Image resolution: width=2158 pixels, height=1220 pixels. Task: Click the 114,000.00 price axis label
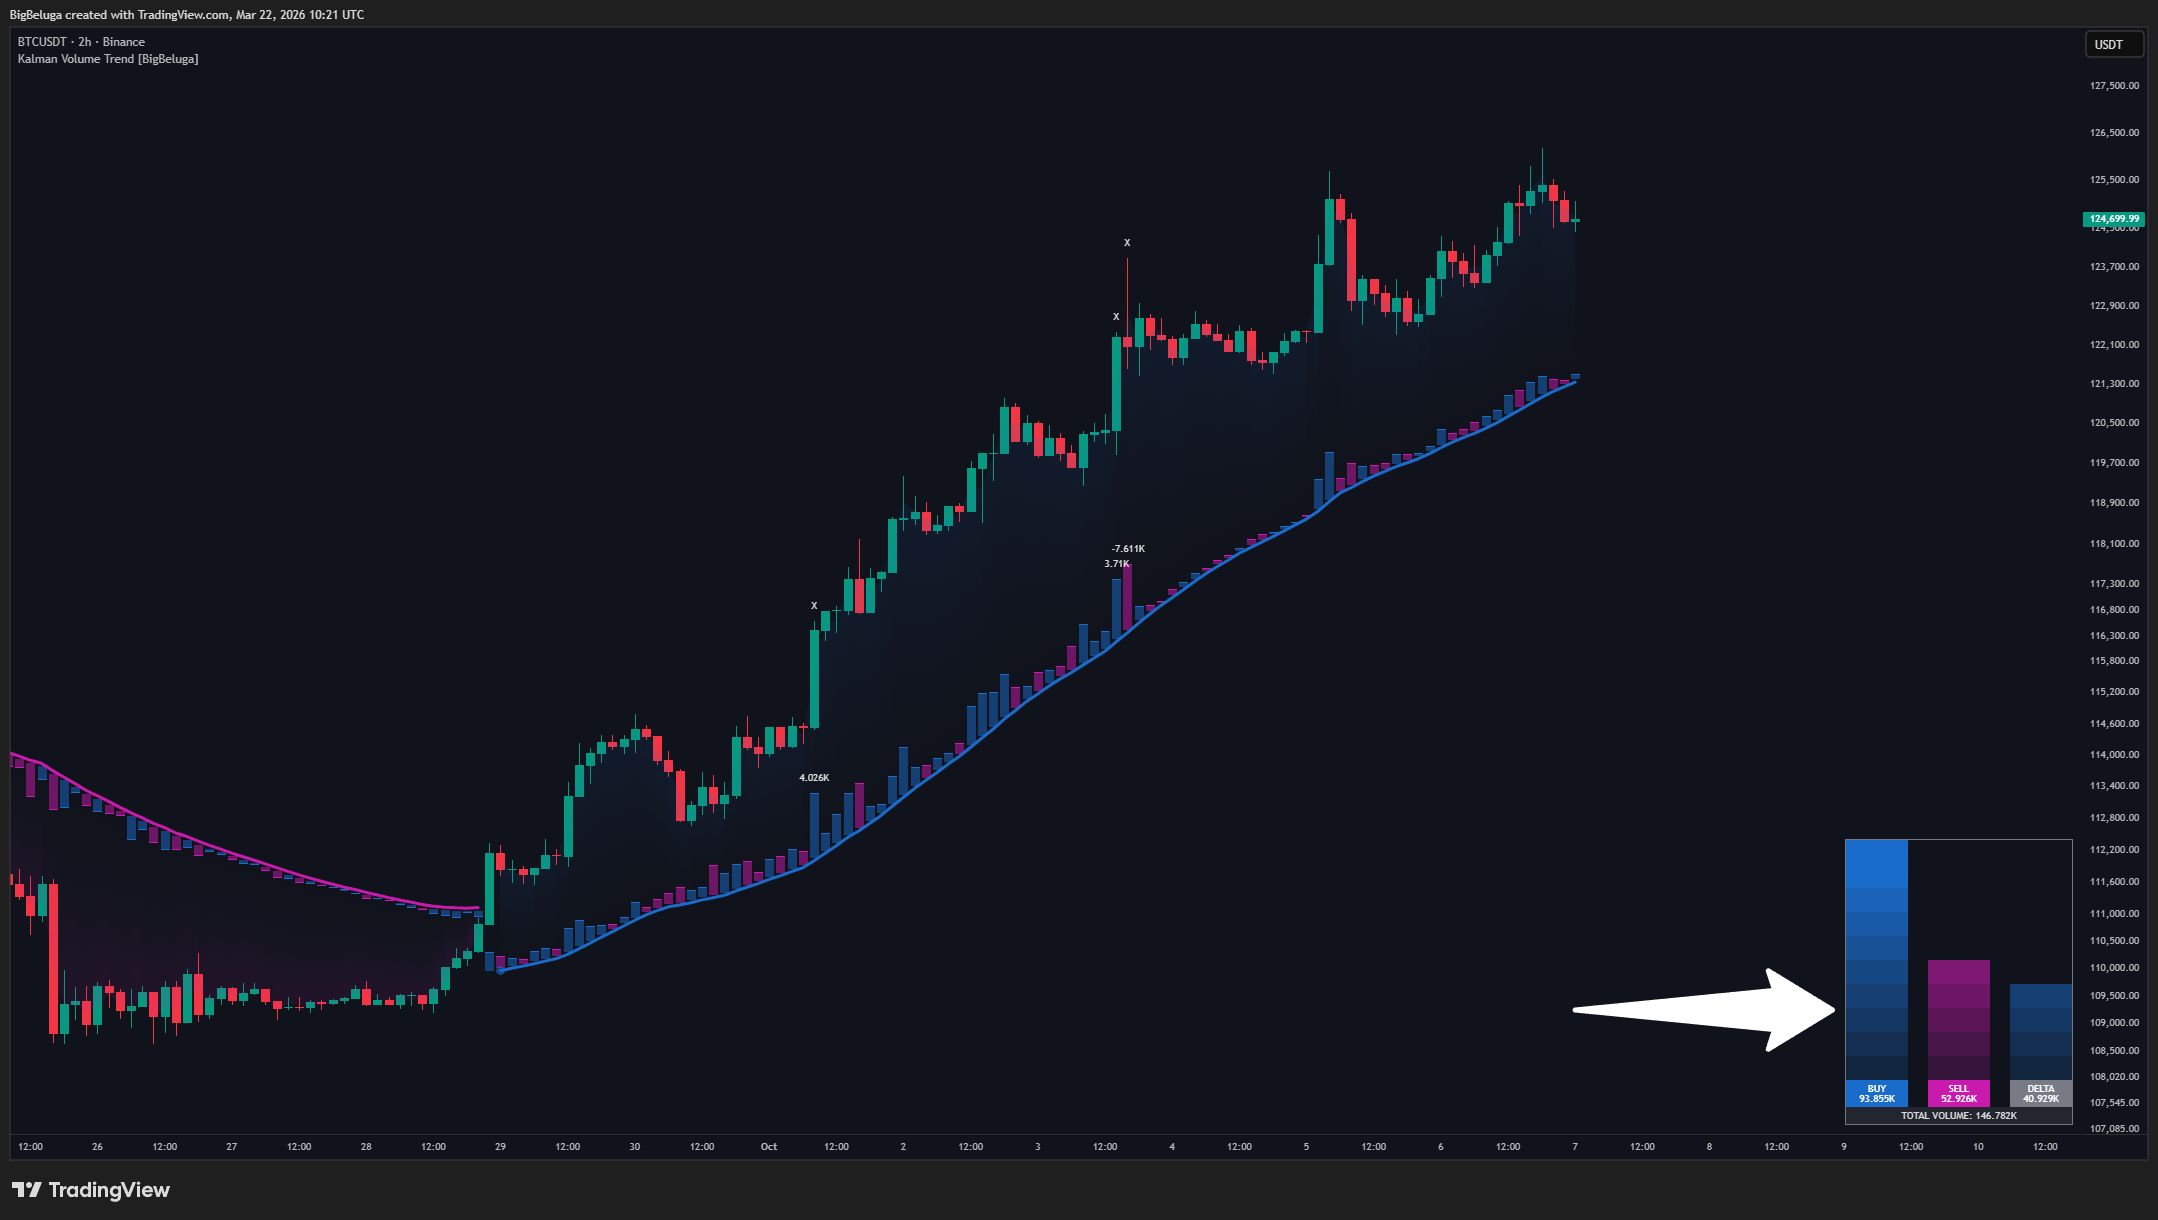tap(2114, 755)
